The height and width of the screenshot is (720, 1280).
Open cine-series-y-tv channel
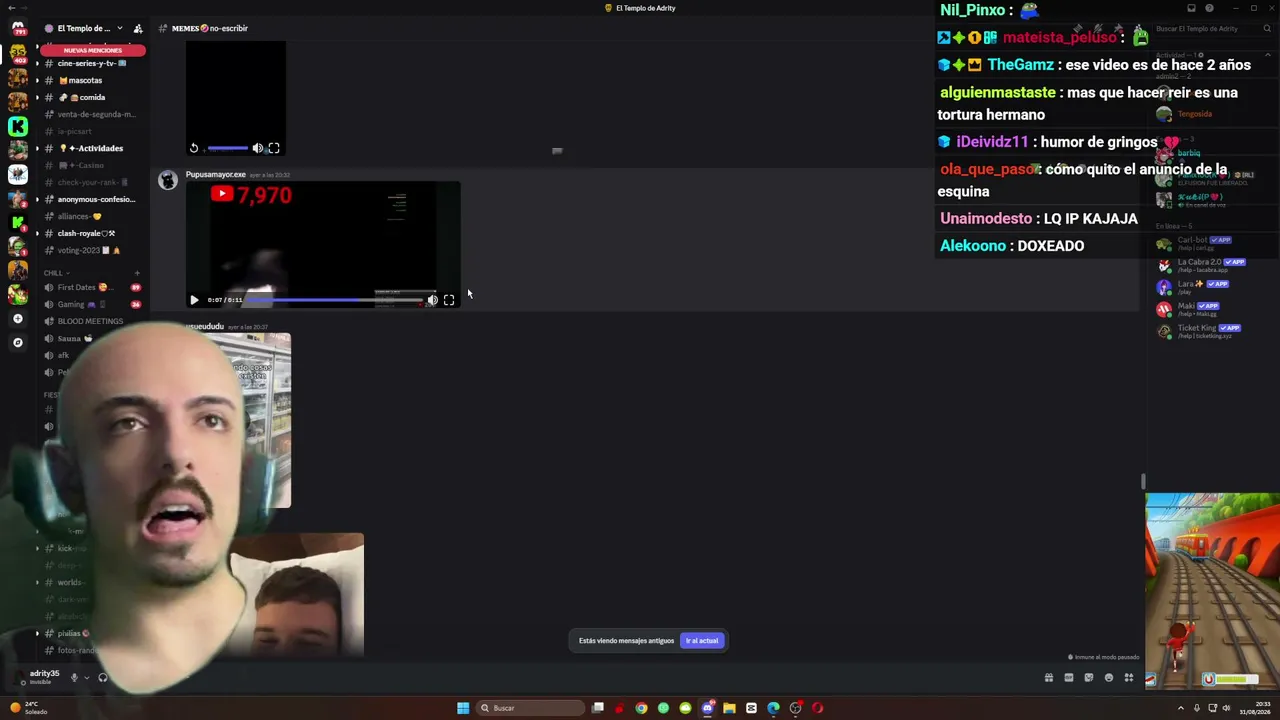[x=91, y=63]
